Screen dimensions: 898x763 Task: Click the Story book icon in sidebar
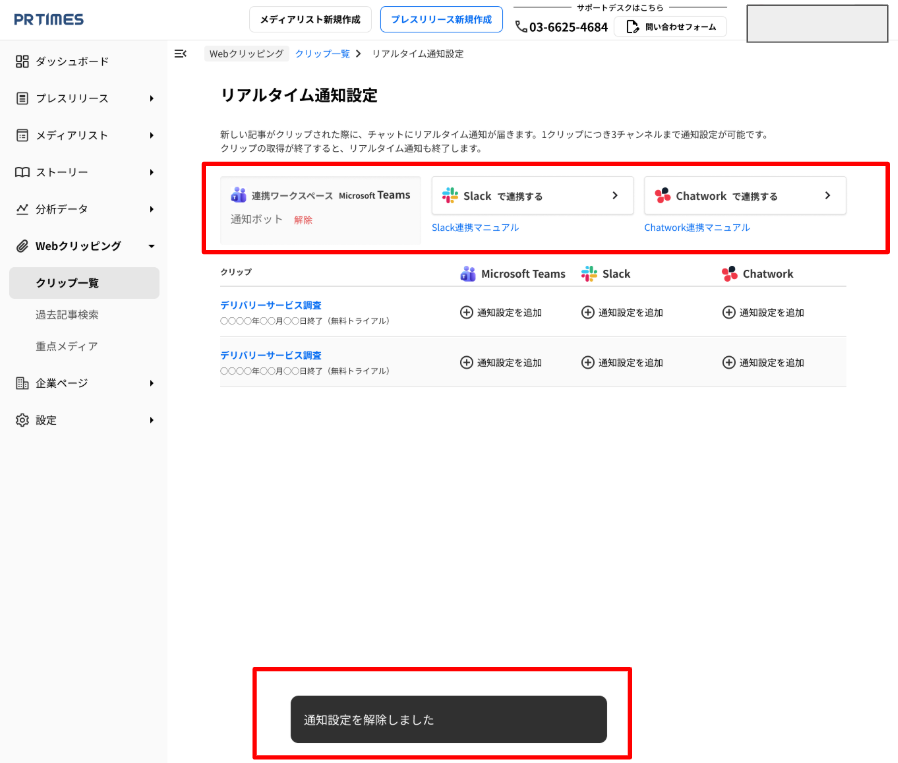(x=22, y=172)
